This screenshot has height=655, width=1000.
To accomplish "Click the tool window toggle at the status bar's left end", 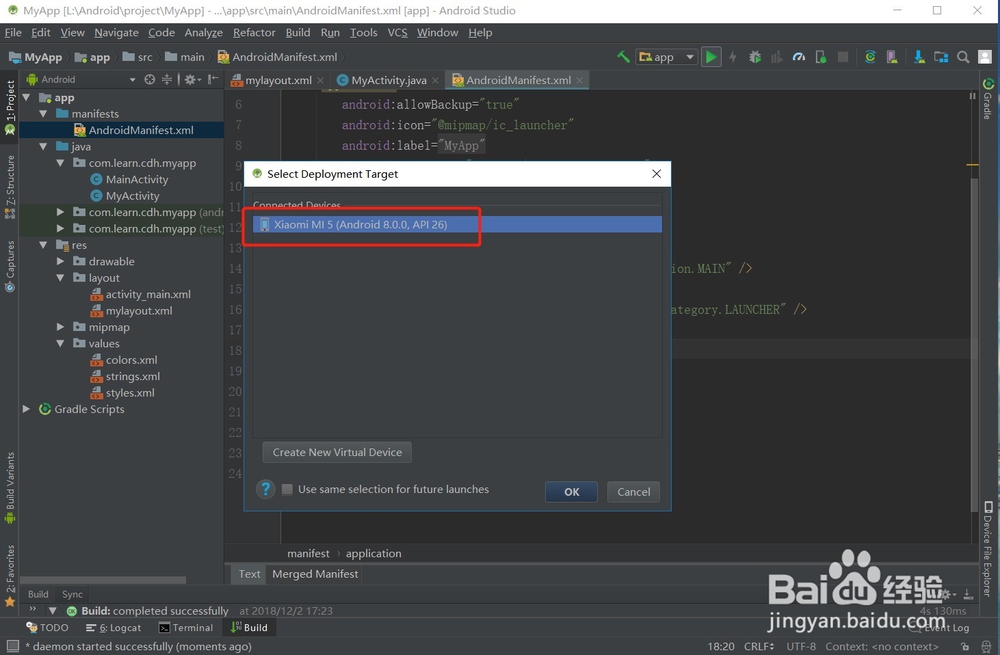I will click(x=12, y=645).
